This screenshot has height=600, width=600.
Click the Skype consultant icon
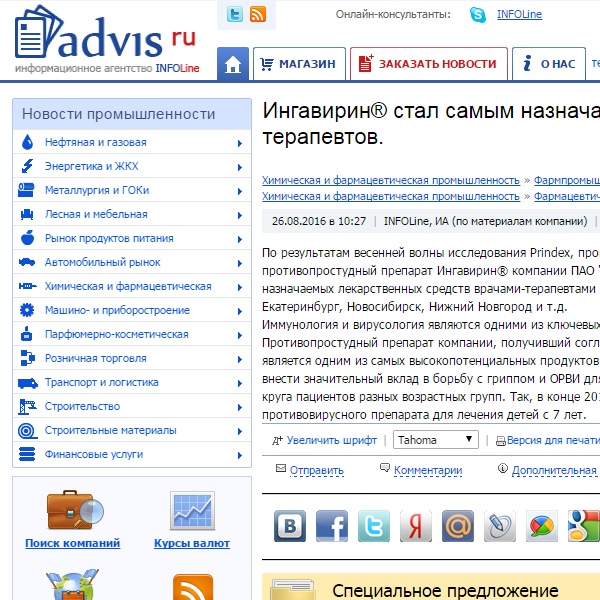(478, 15)
